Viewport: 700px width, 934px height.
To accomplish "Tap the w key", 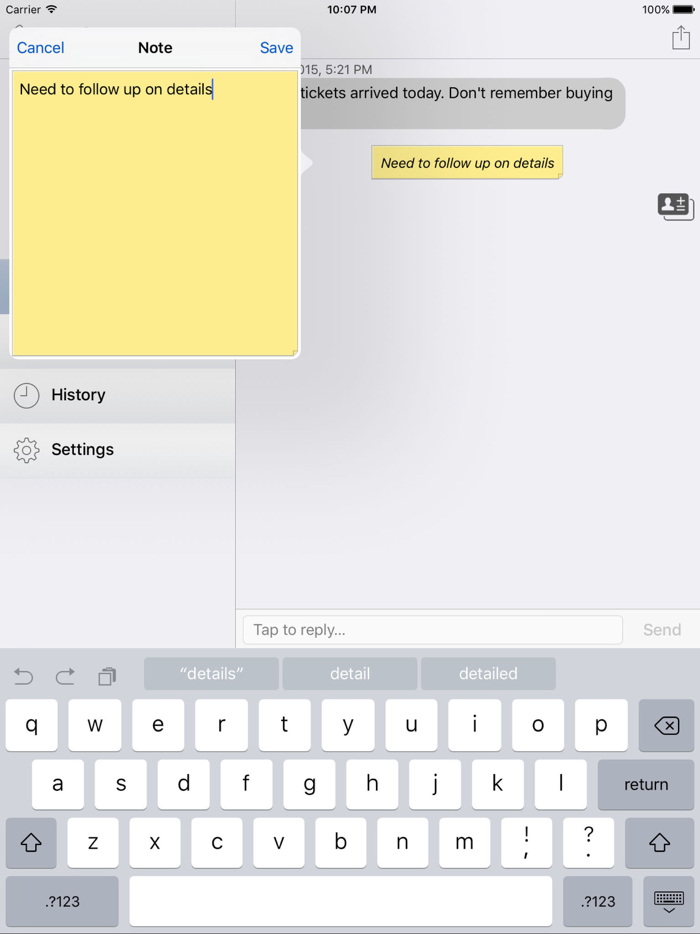I will (x=95, y=725).
